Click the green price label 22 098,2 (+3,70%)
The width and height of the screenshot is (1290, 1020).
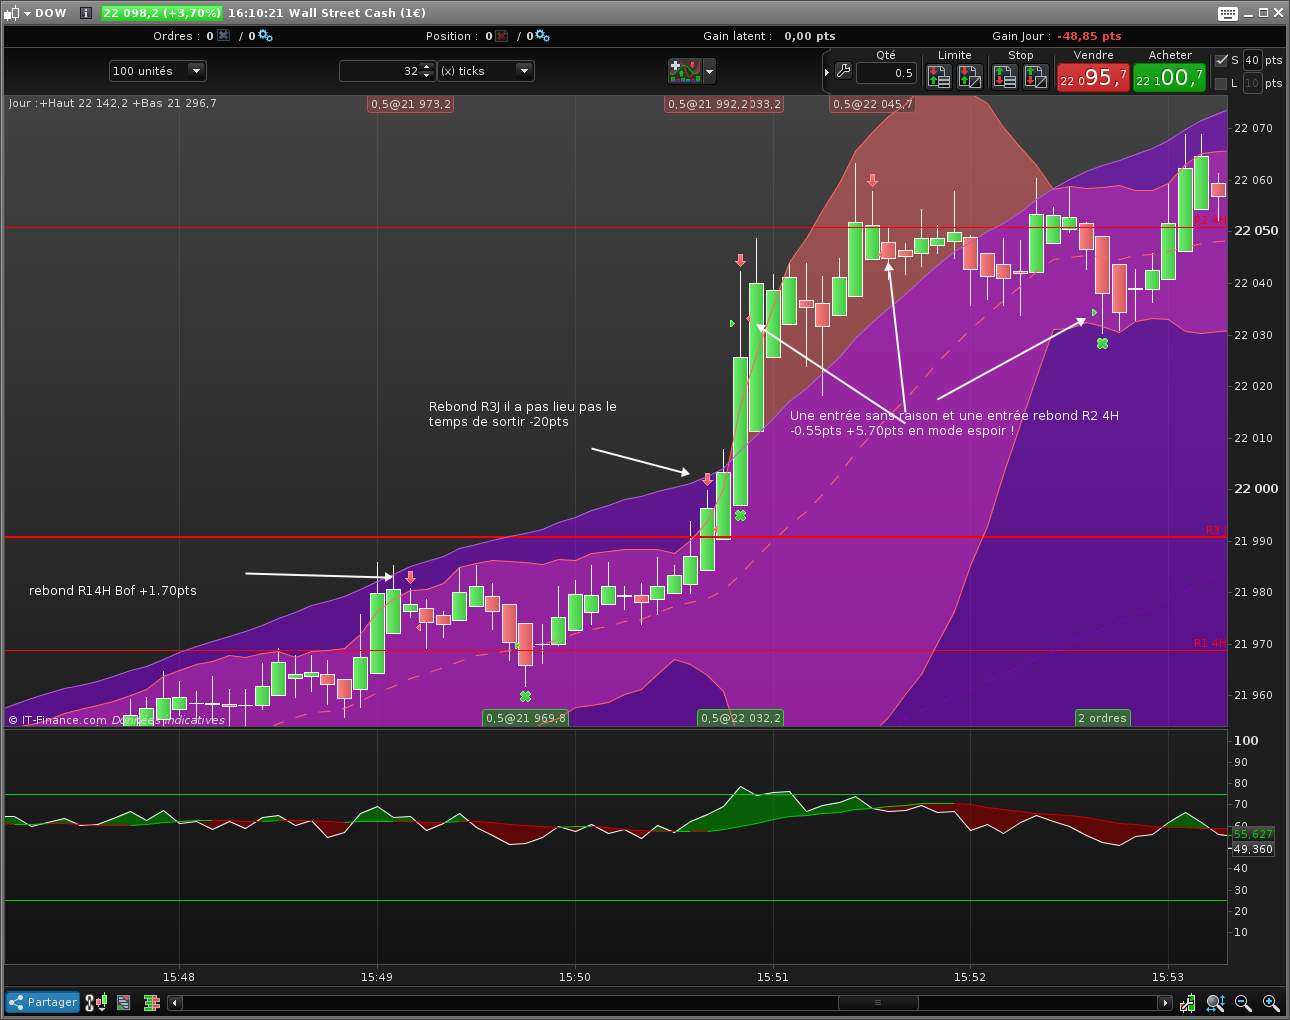click(x=162, y=13)
